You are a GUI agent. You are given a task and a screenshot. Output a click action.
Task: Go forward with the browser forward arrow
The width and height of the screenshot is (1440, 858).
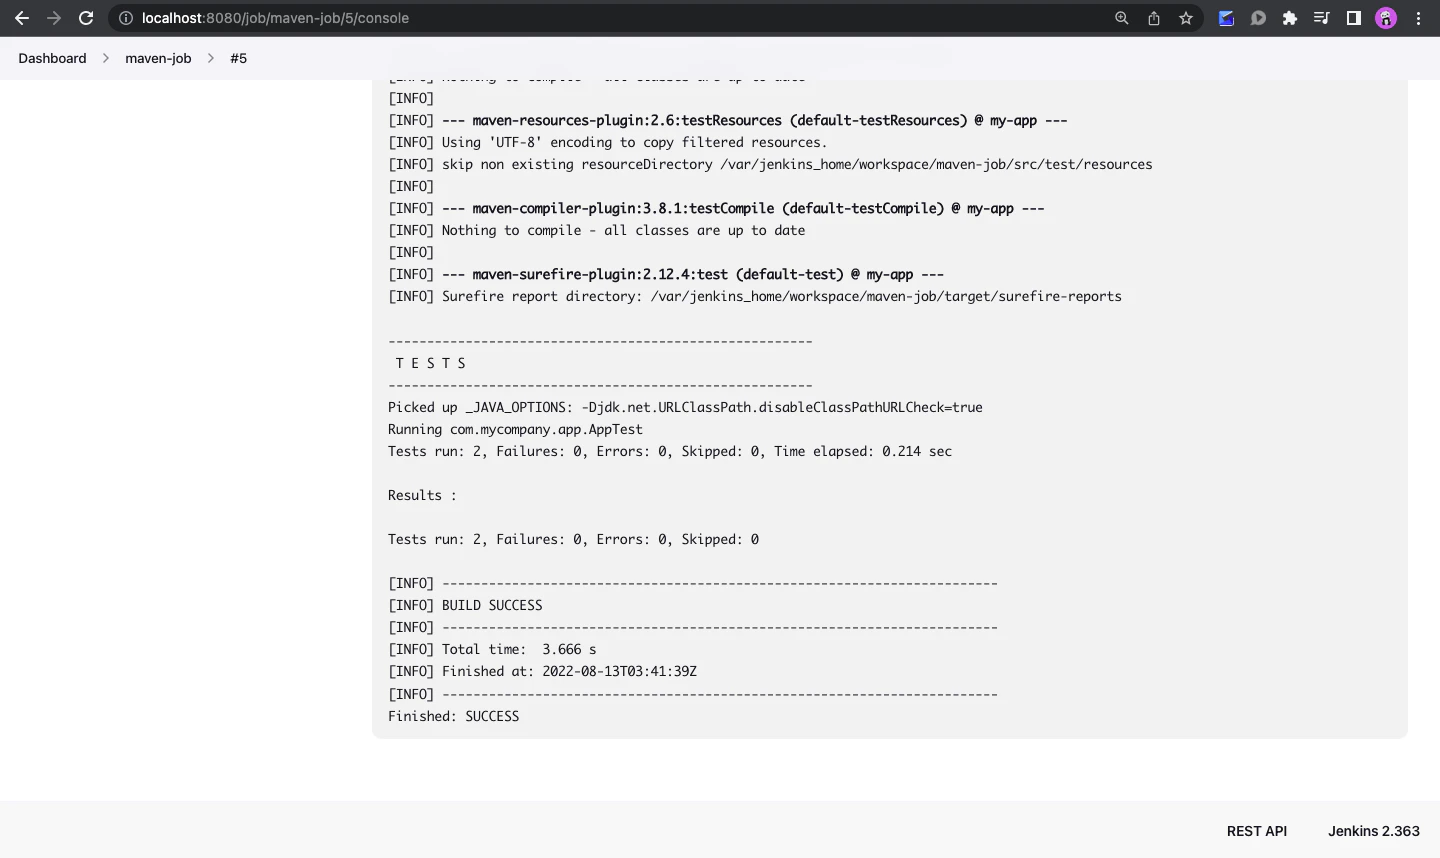pyautogui.click(x=54, y=18)
